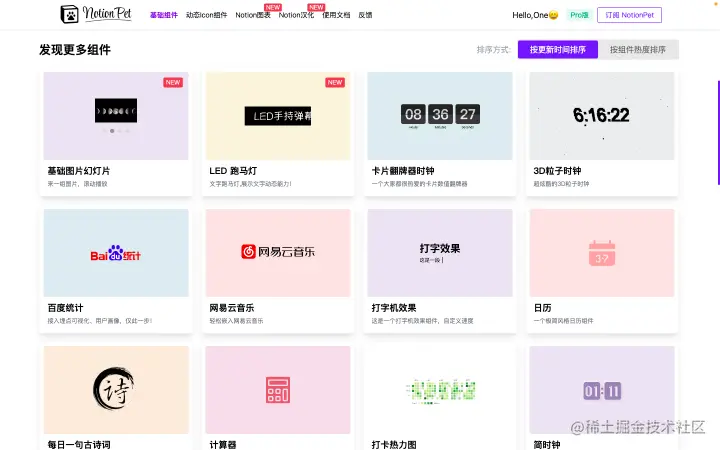Click the 基础图片幻灯片 title
Viewport: 720px width, 450px height.
pyautogui.click(x=79, y=171)
